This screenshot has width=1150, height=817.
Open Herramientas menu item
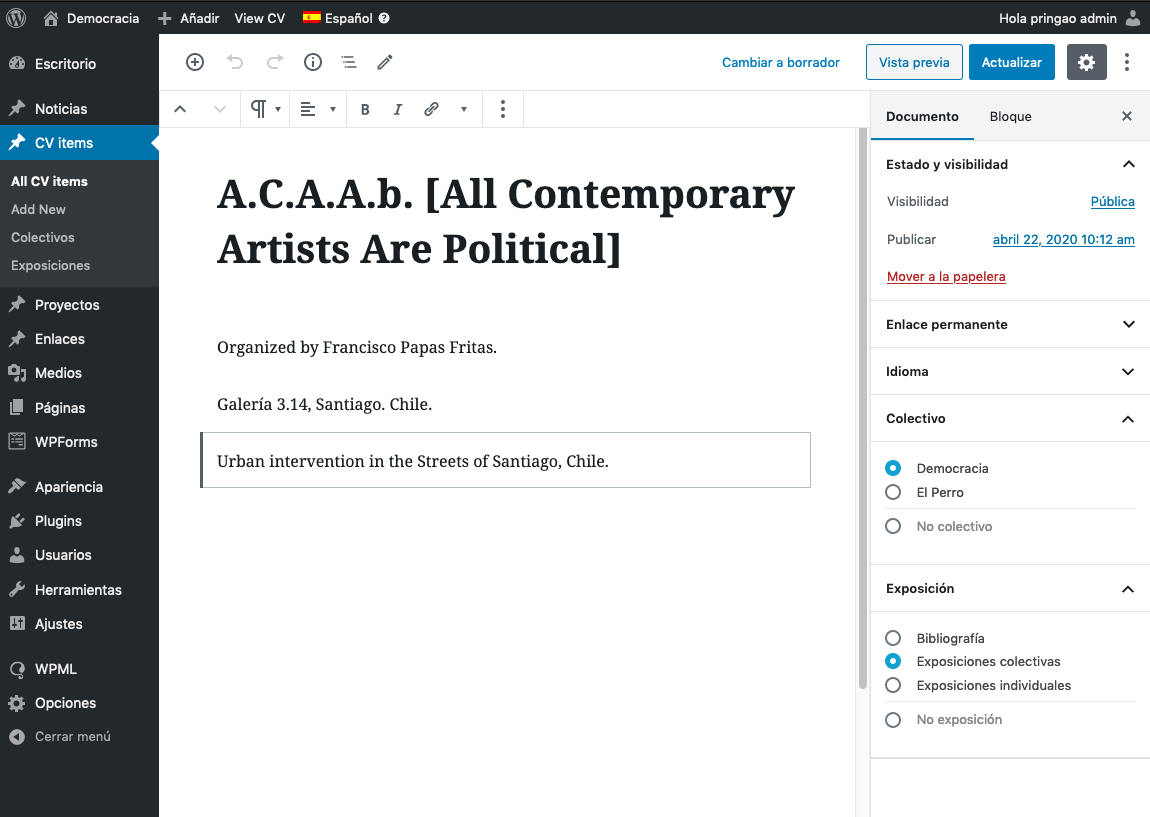[79, 590]
